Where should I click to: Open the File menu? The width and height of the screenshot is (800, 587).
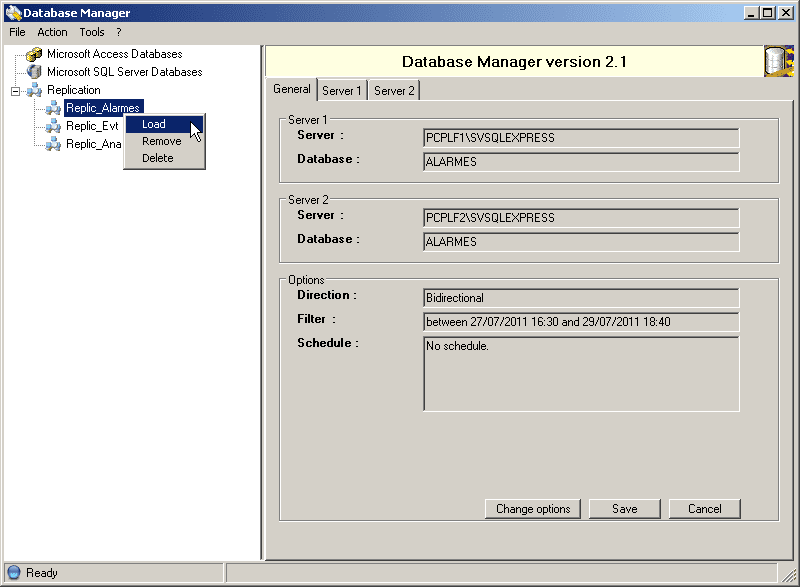pos(17,32)
